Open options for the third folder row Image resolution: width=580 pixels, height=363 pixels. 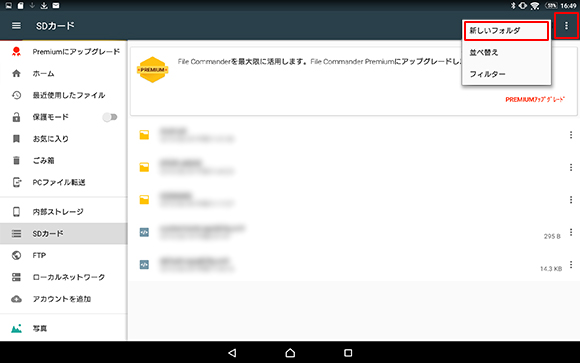[x=571, y=200]
